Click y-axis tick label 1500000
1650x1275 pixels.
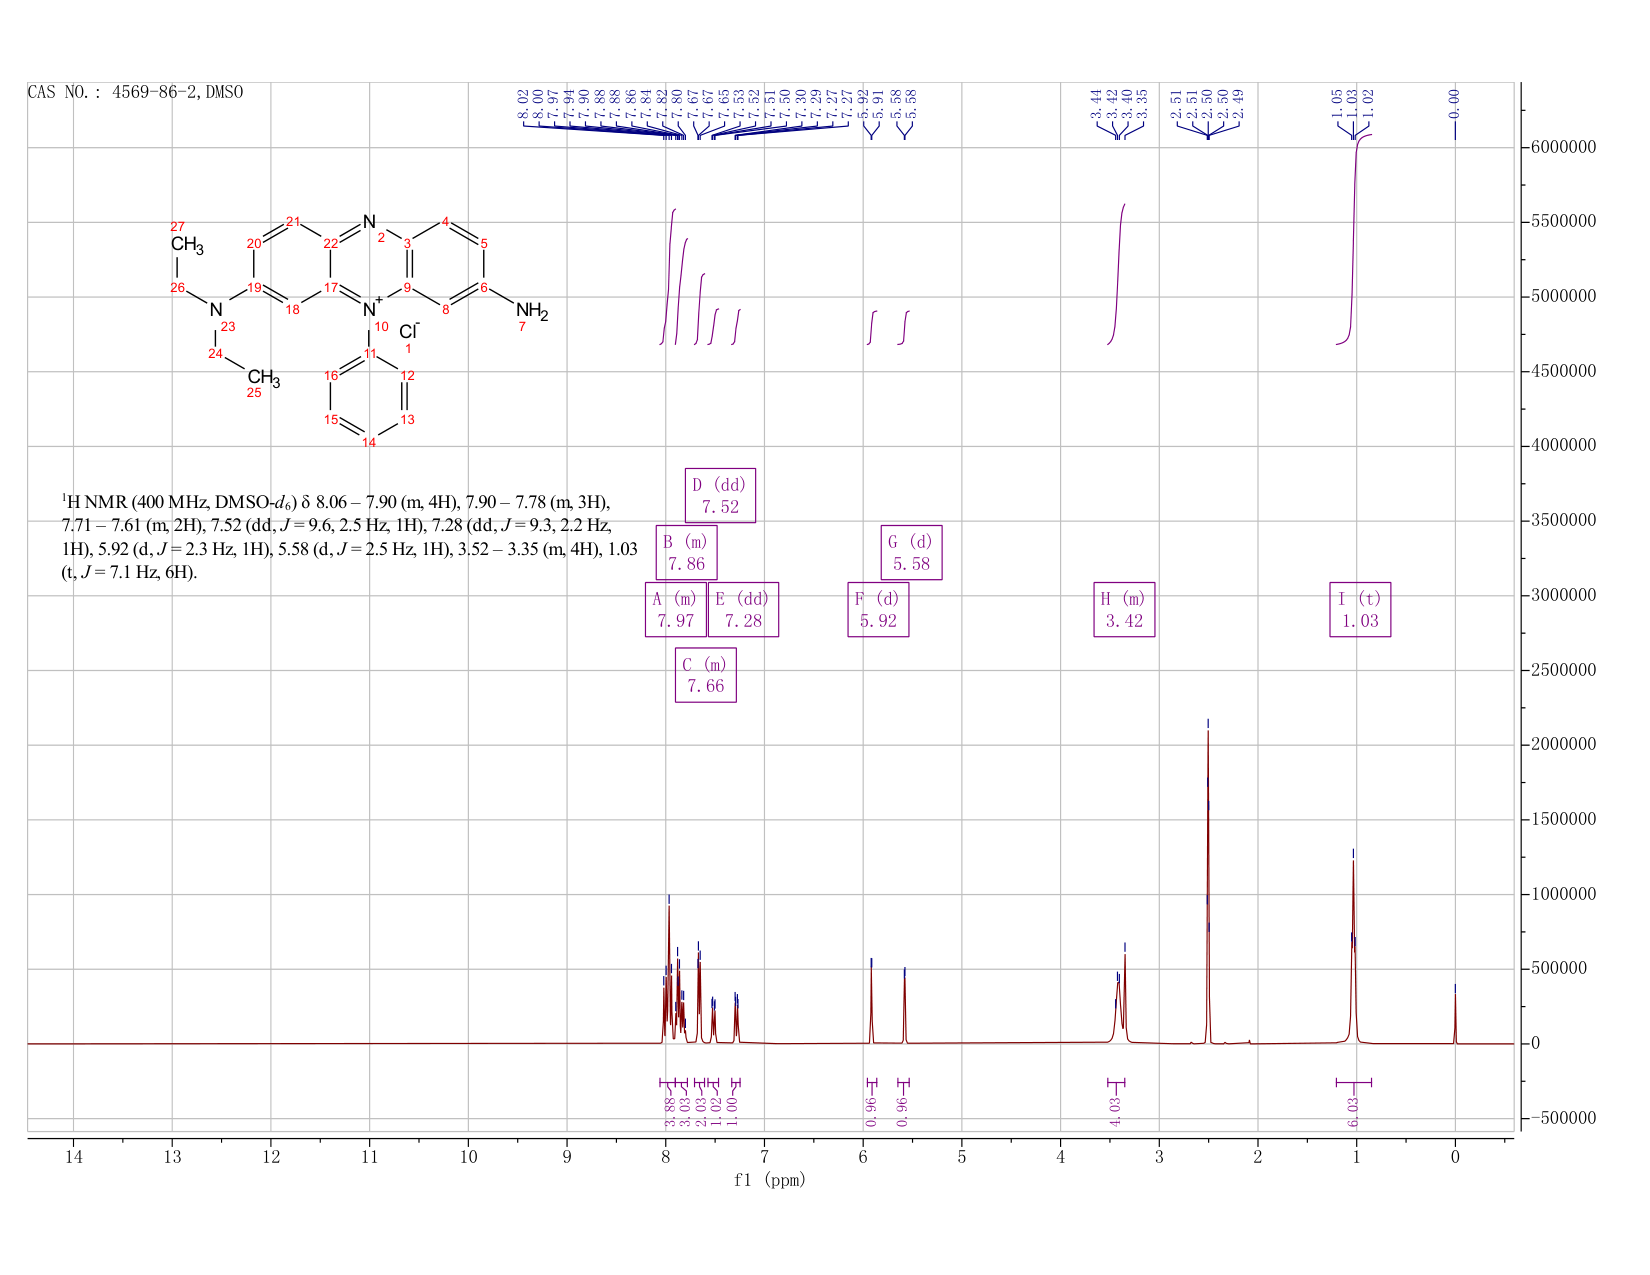[1563, 819]
